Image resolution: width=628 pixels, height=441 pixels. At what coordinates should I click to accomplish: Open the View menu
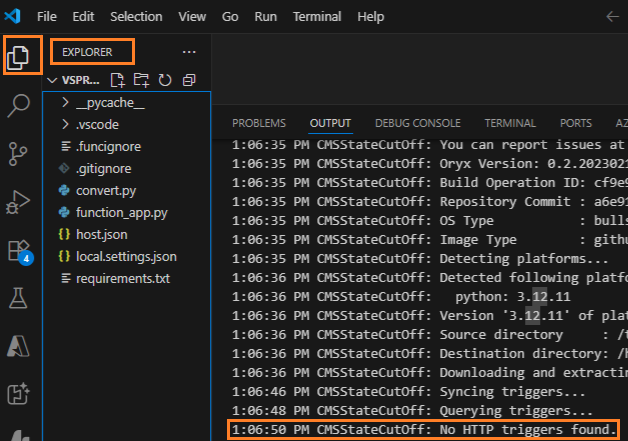(192, 16)
